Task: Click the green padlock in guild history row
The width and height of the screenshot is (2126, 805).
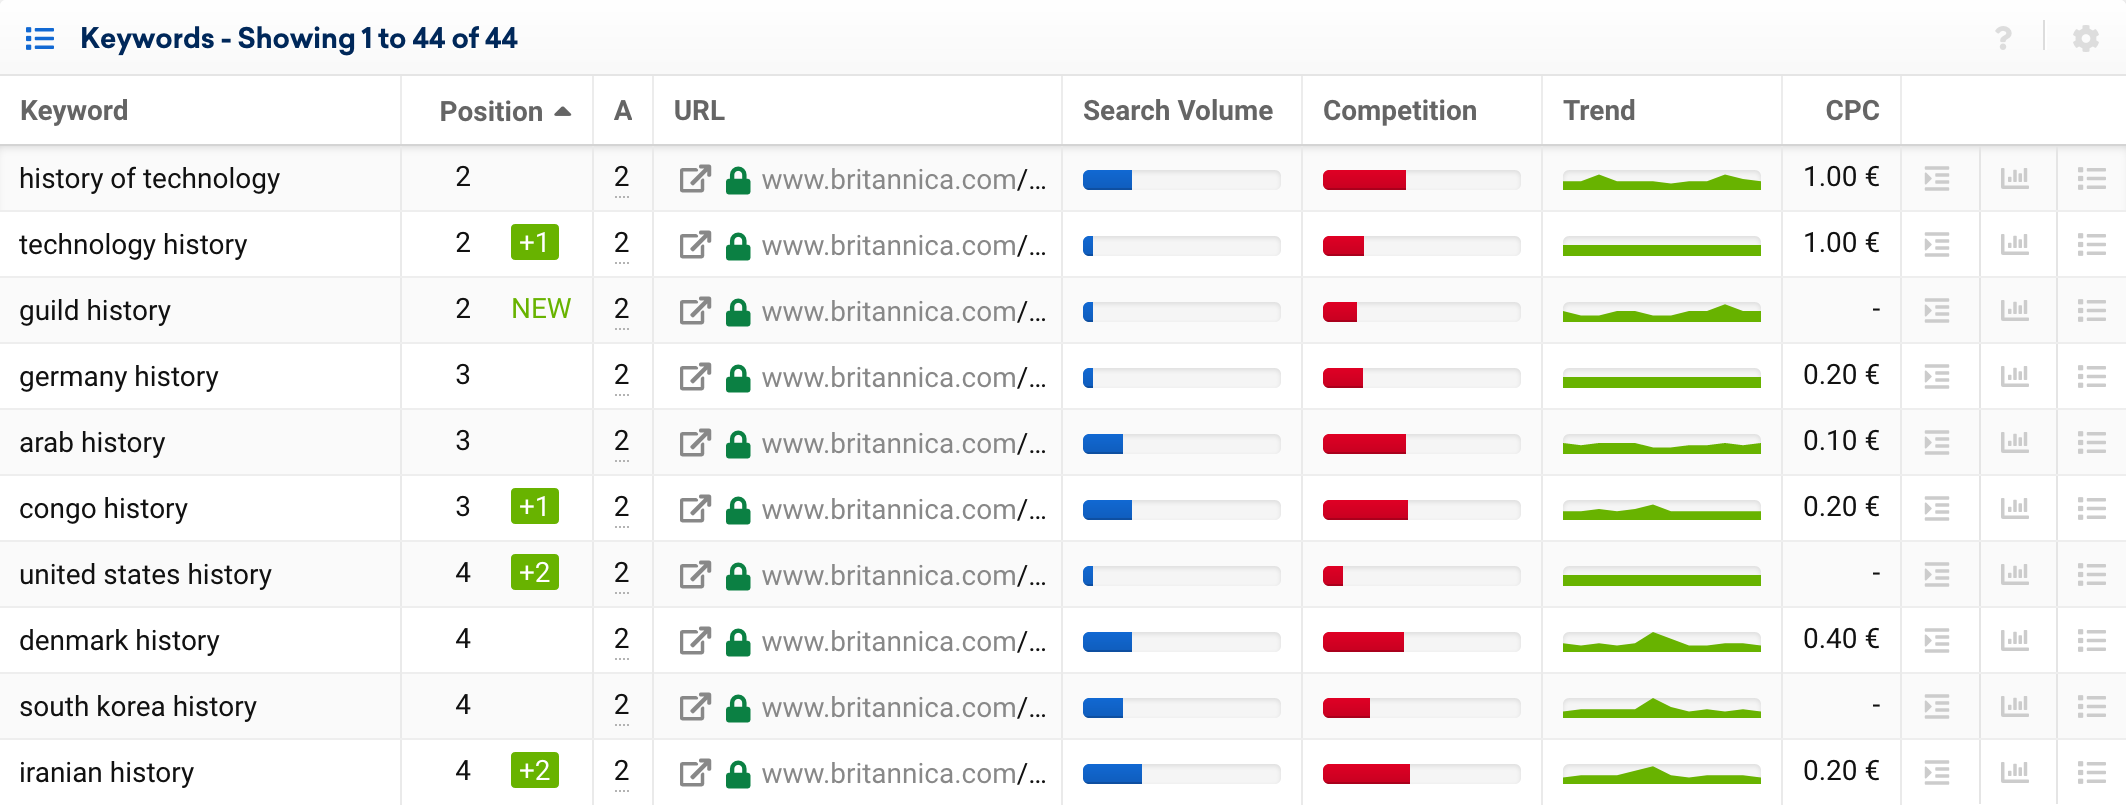Action: pyautogui.click(x=738, y=311)
